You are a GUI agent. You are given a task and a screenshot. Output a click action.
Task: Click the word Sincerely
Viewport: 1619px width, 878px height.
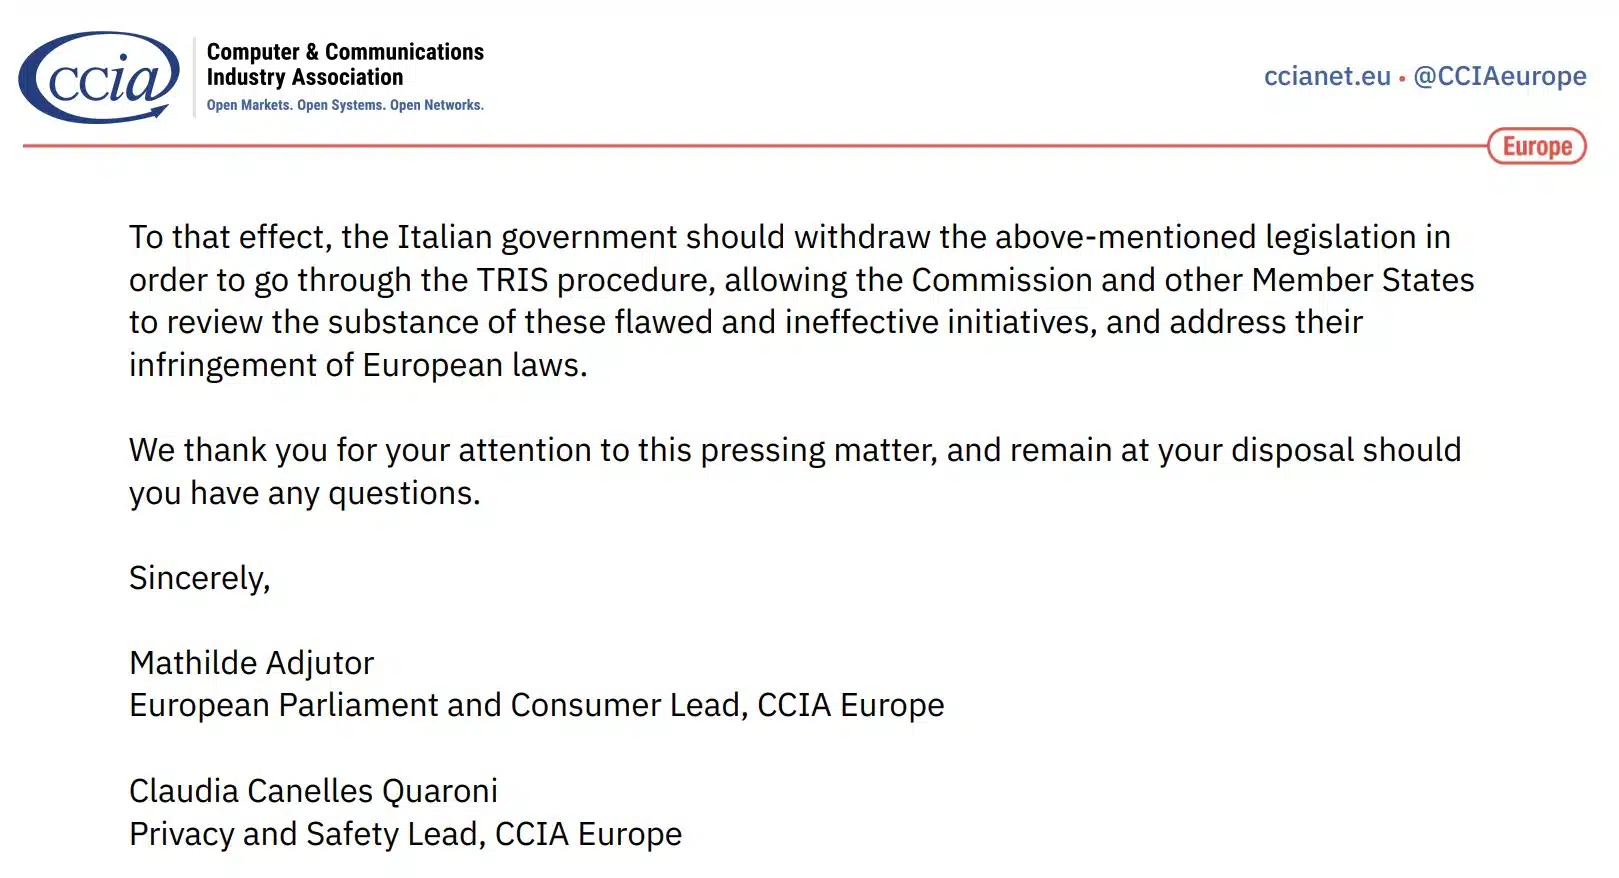[x=199, y=578]
